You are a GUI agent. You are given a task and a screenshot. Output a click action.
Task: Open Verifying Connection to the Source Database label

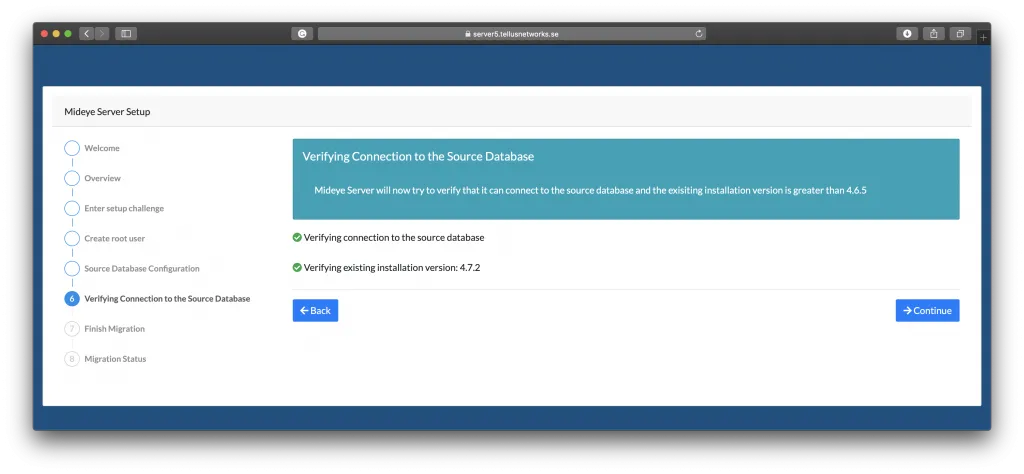click(167, 298)
